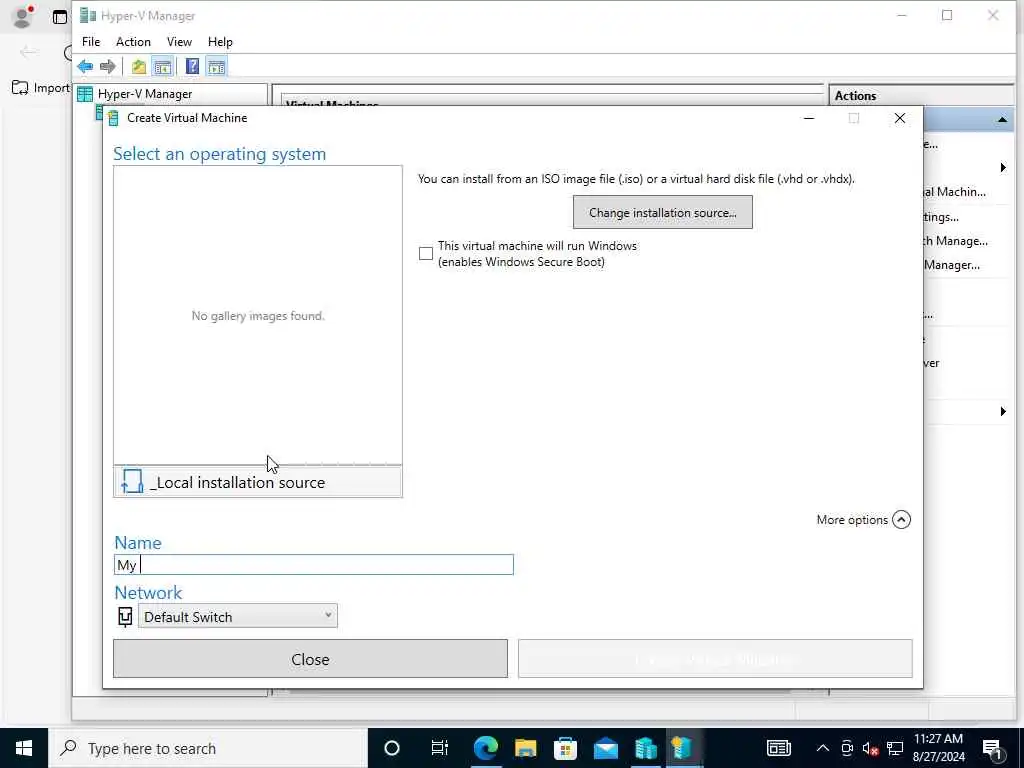Image resolution: width=1024 pixels, height=768 pixels.
Task: Toggle Show/Hide Action Pane toolbar icon
Action: [x=217, y=67]
